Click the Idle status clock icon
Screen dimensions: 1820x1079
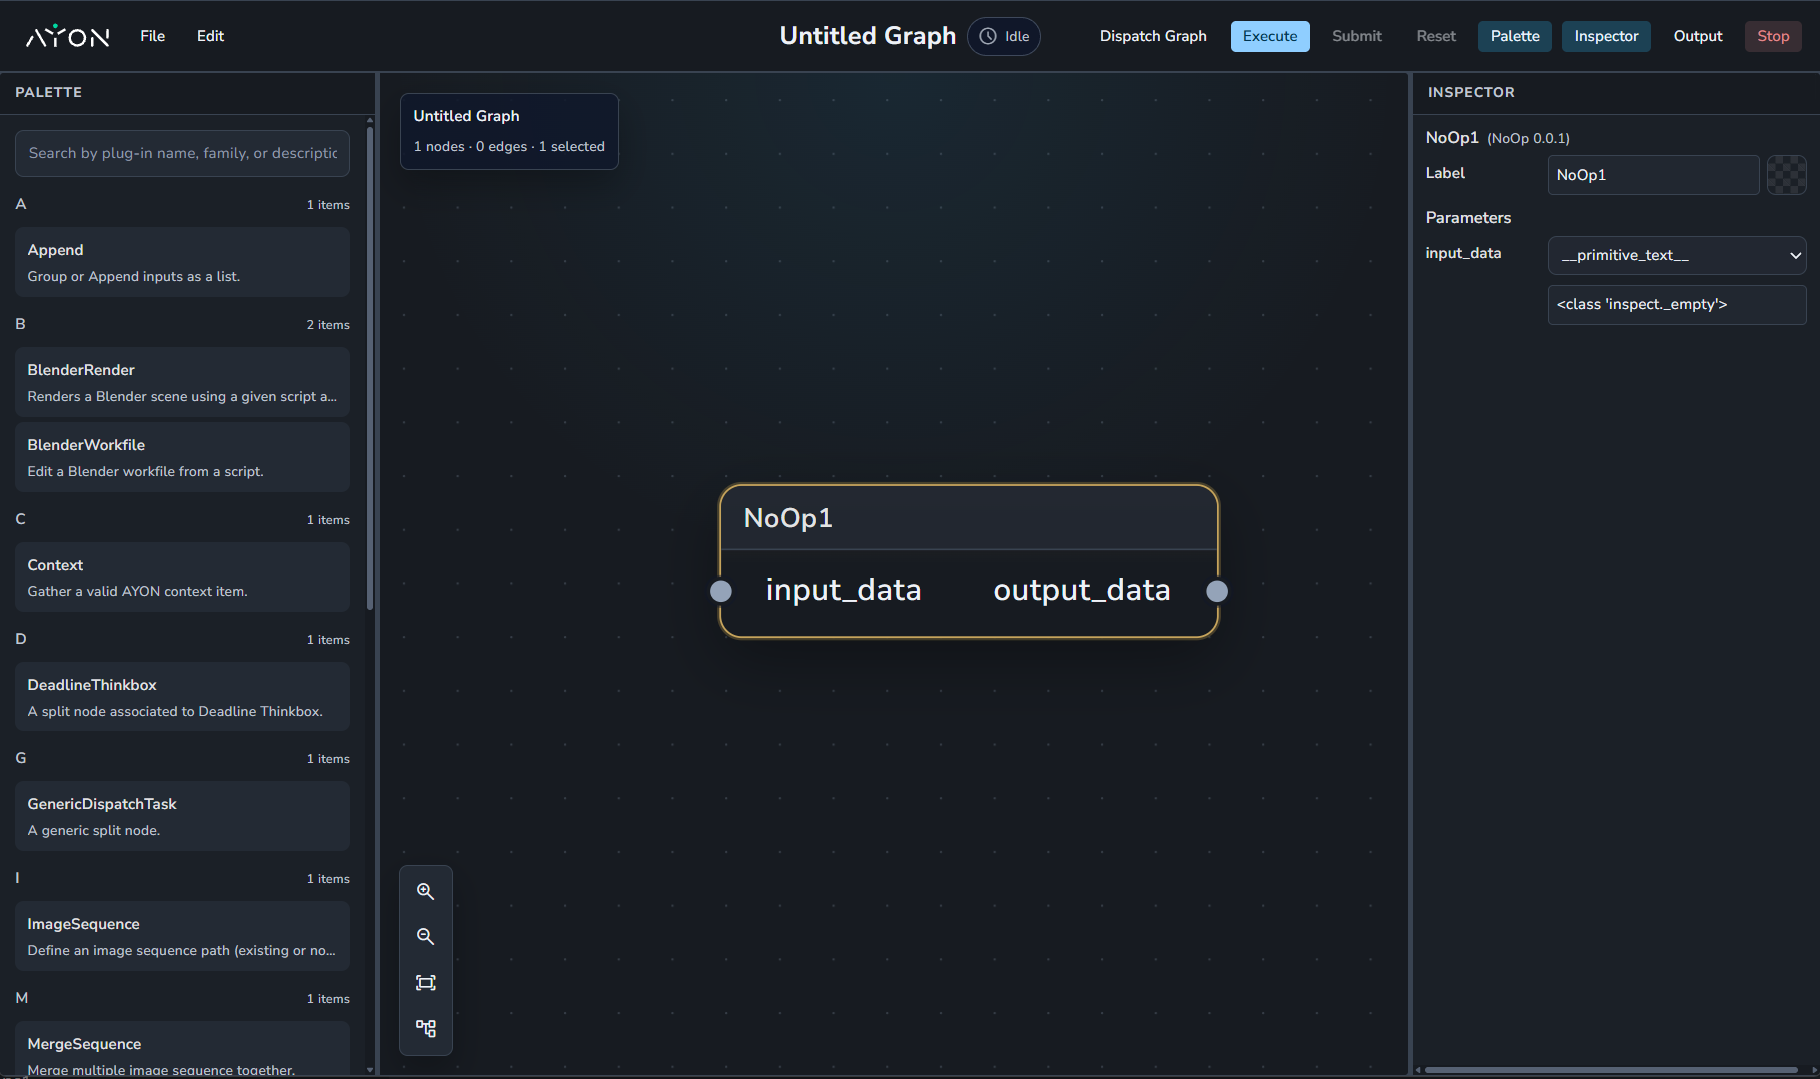(x=988, y=36)
